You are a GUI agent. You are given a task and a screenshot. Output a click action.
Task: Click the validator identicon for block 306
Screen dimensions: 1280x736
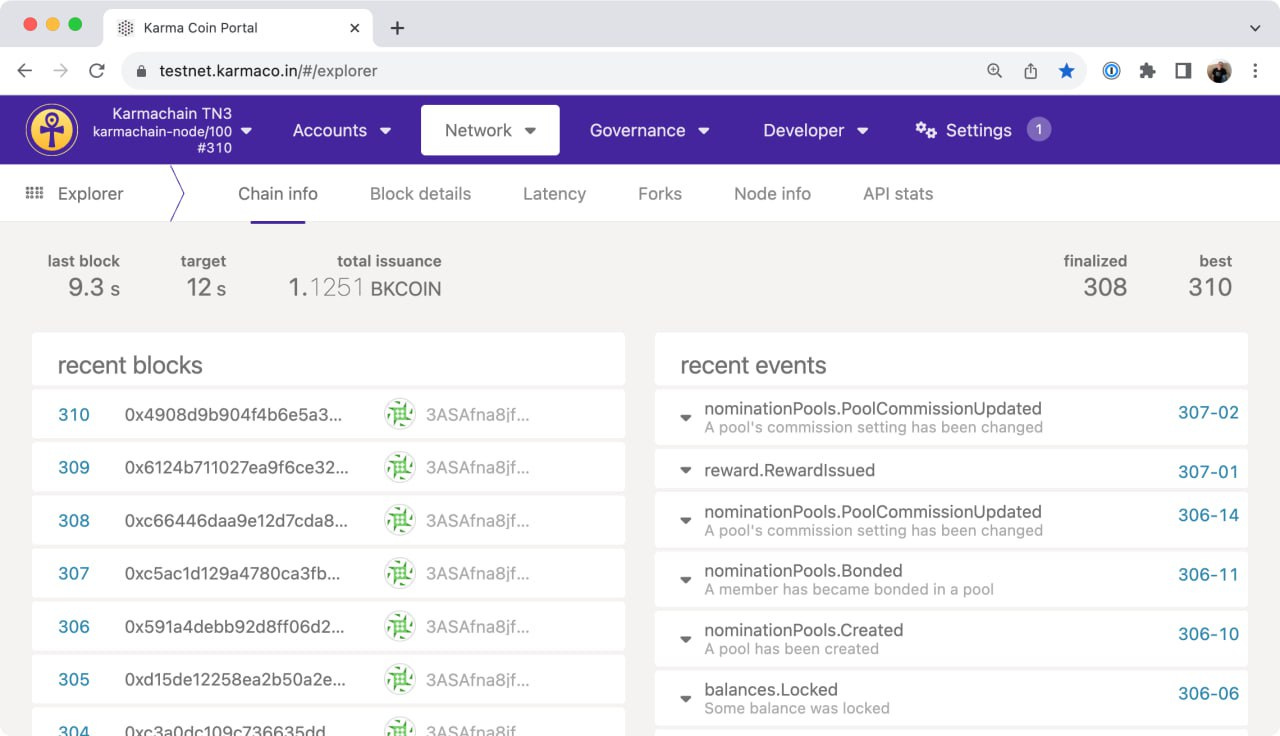click(400, 626)
